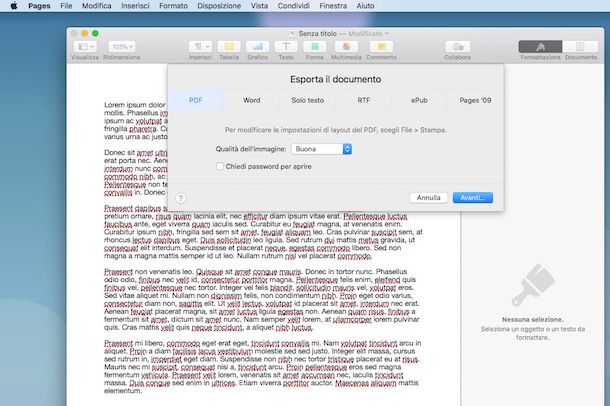Click the Commento toolbar icon
The image size is (610, 406).
click(x=381, y=47)
